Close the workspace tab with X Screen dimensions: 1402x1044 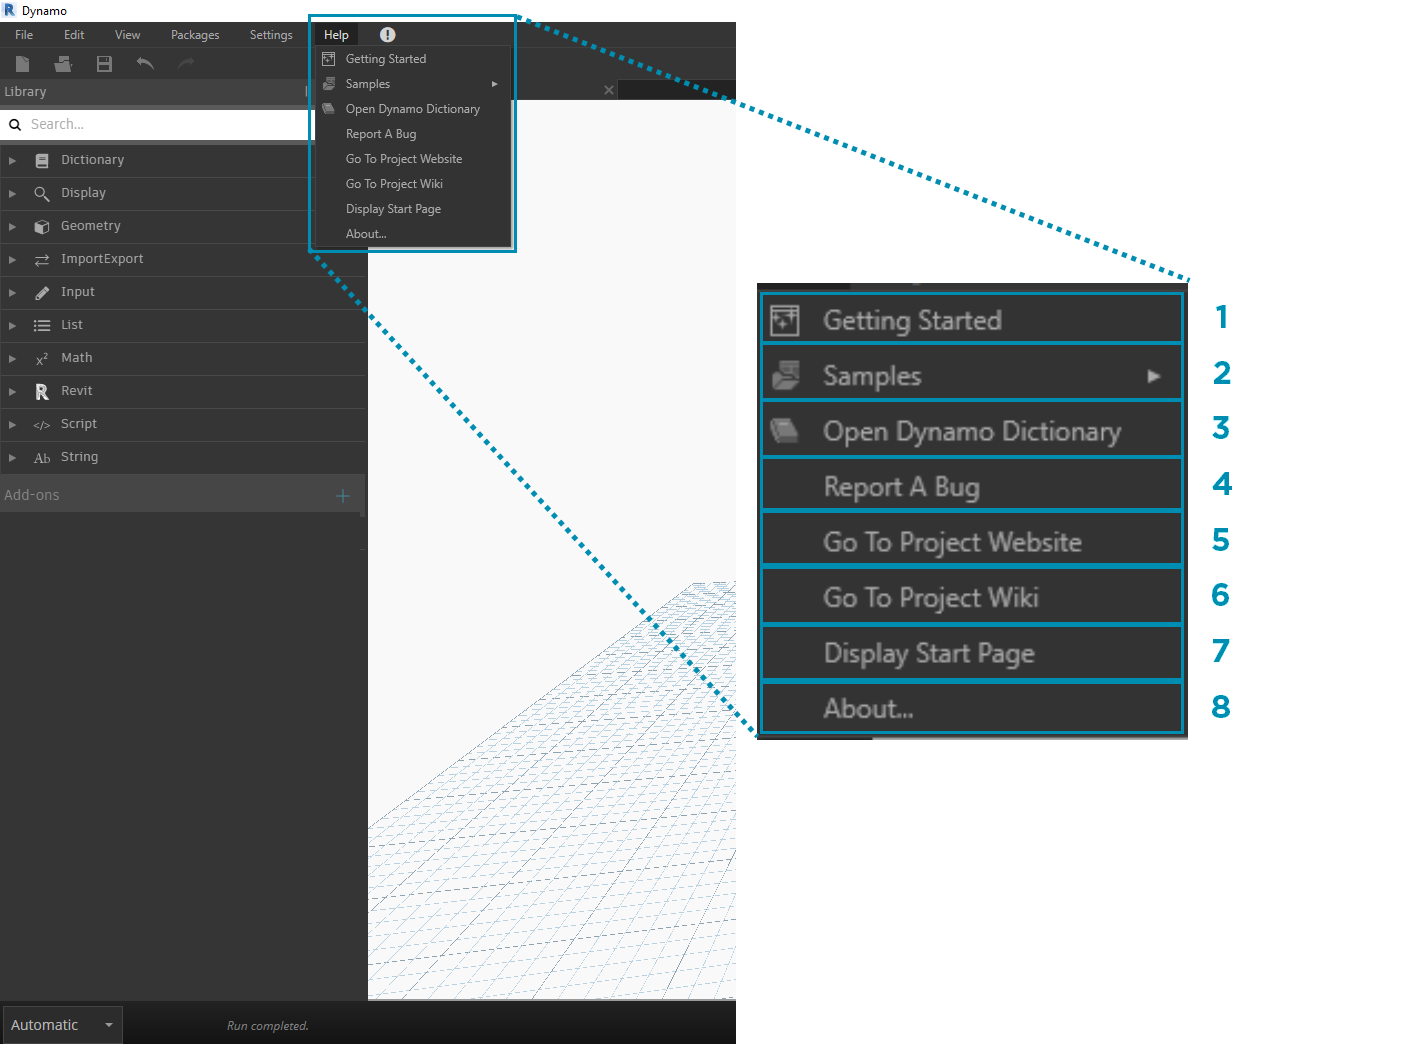[609, 90]
